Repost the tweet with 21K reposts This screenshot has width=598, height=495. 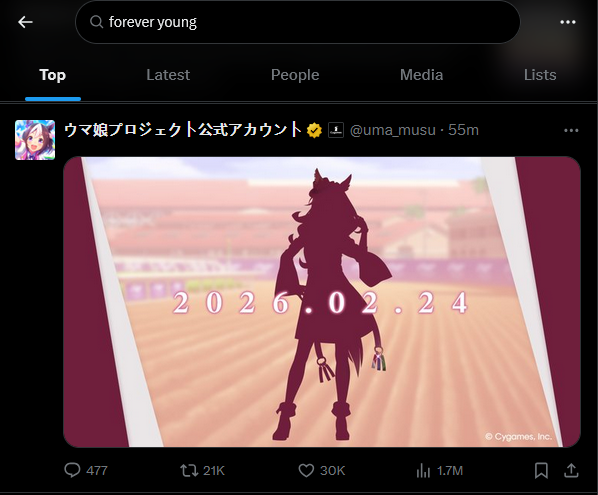point(203,470)
